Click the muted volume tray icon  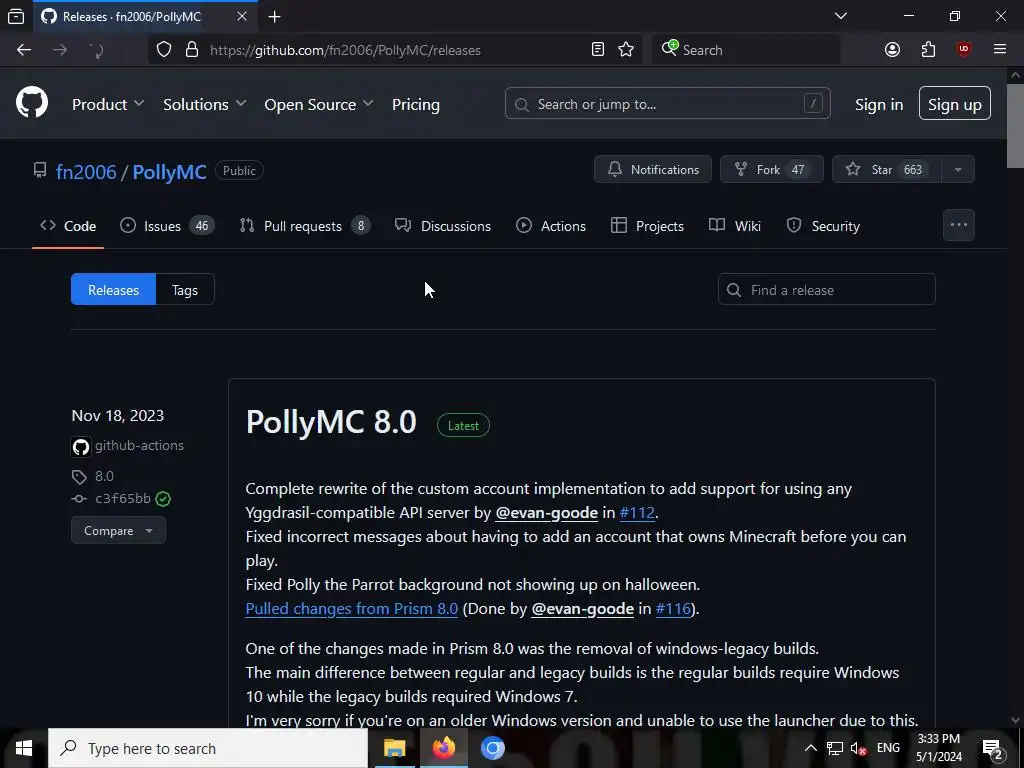(858, 748)
